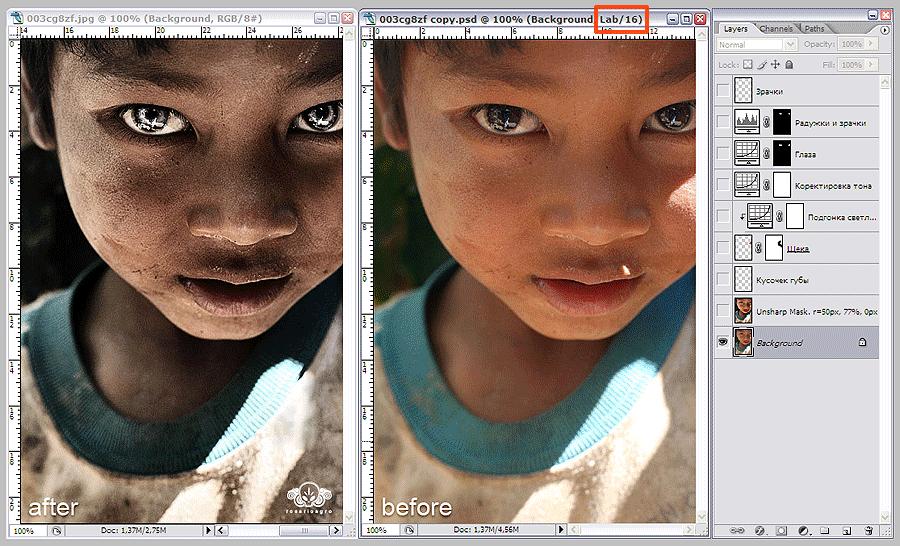Click the Levels icon on Радужки и зрачки layer
Screen dimensions: 900x546
click(747, 122)
